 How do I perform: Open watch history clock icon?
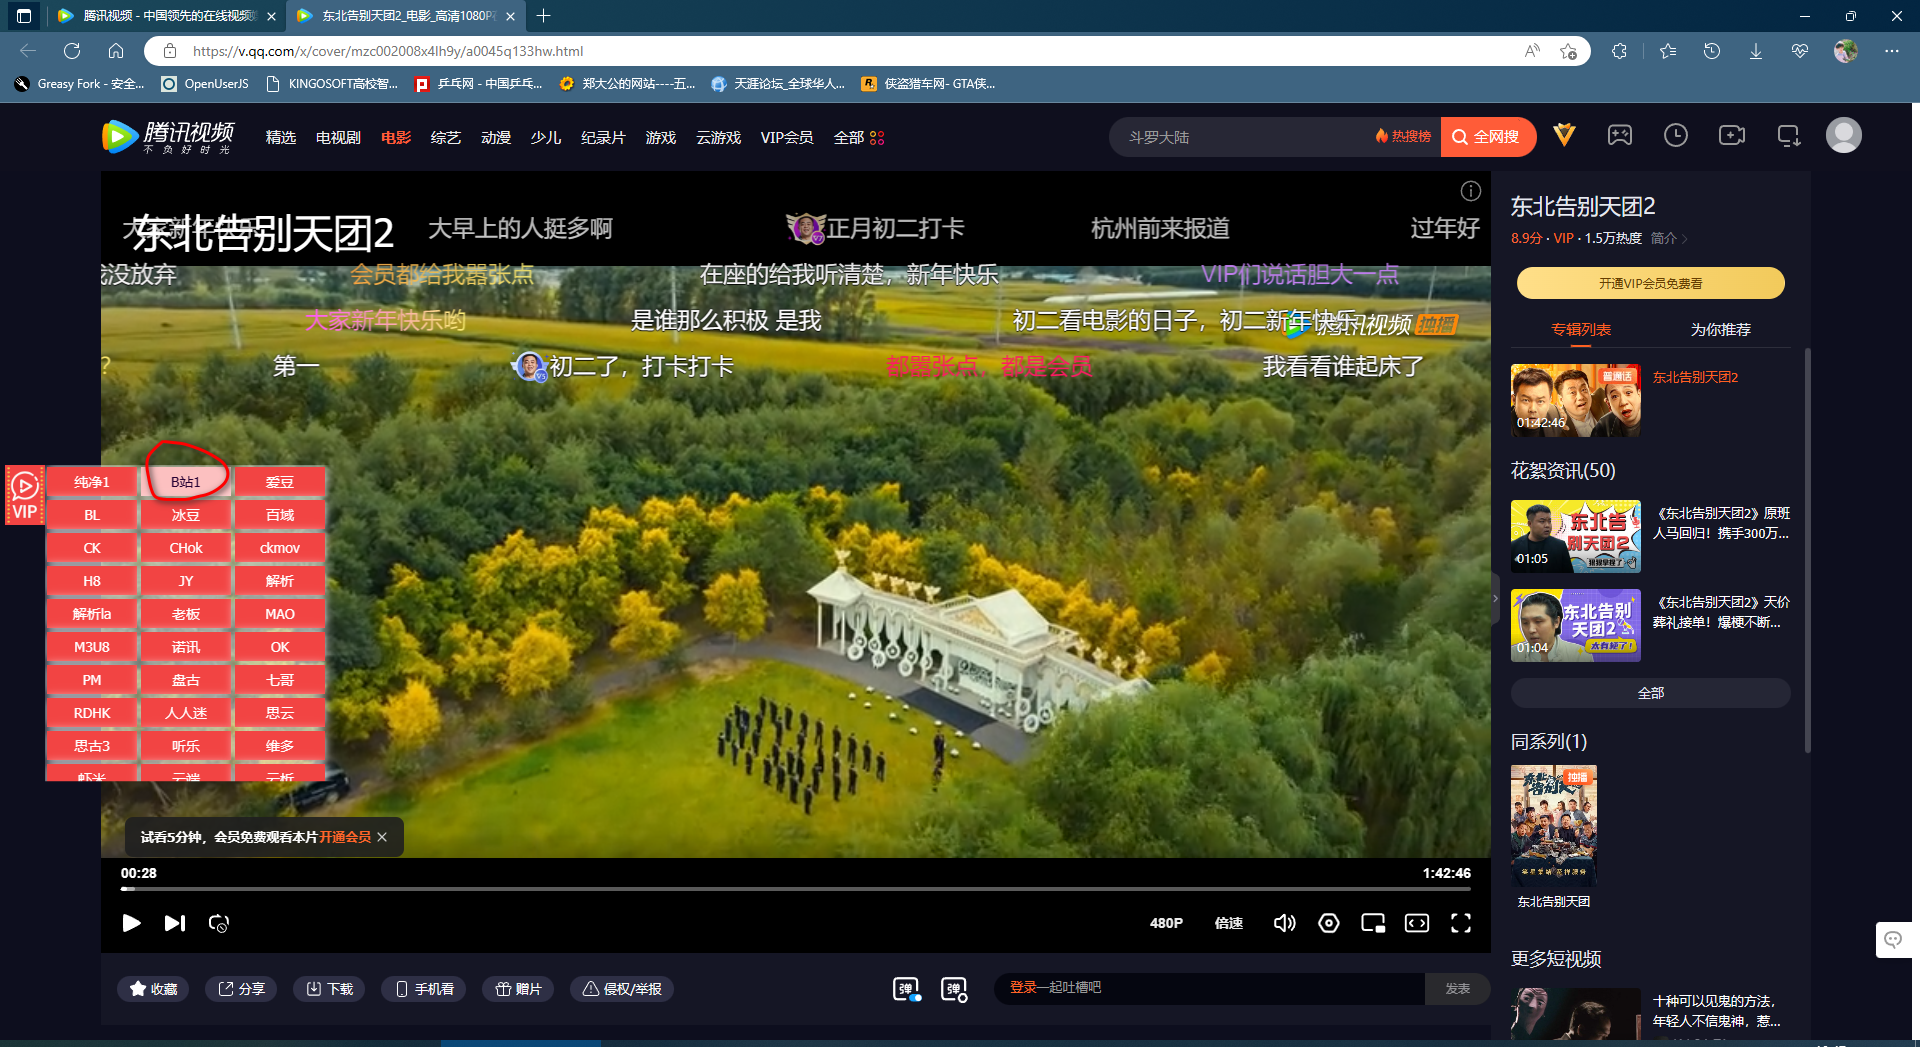point(1676,135)
